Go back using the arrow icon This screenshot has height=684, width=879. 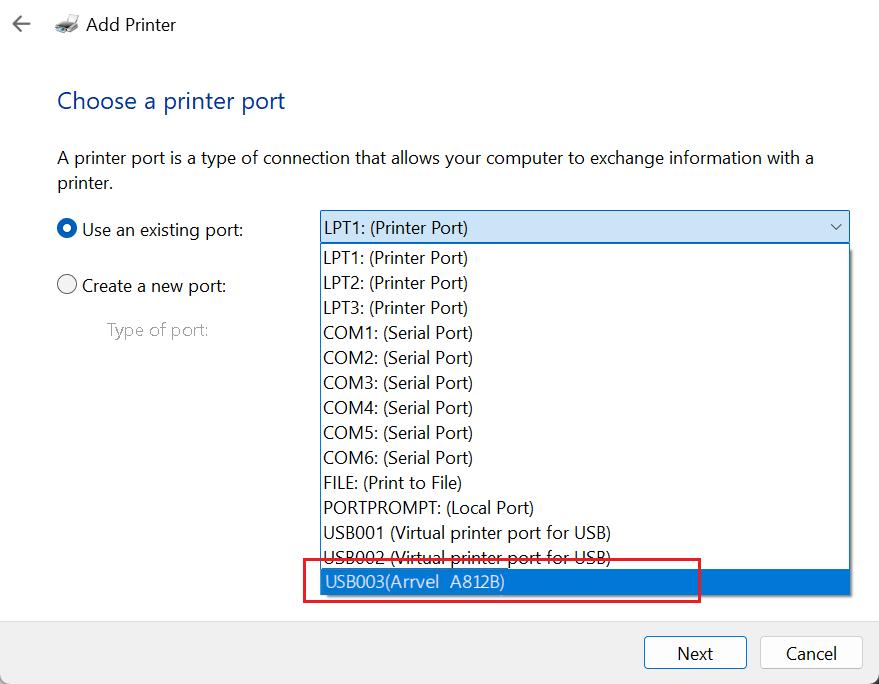tap(21, 24)
